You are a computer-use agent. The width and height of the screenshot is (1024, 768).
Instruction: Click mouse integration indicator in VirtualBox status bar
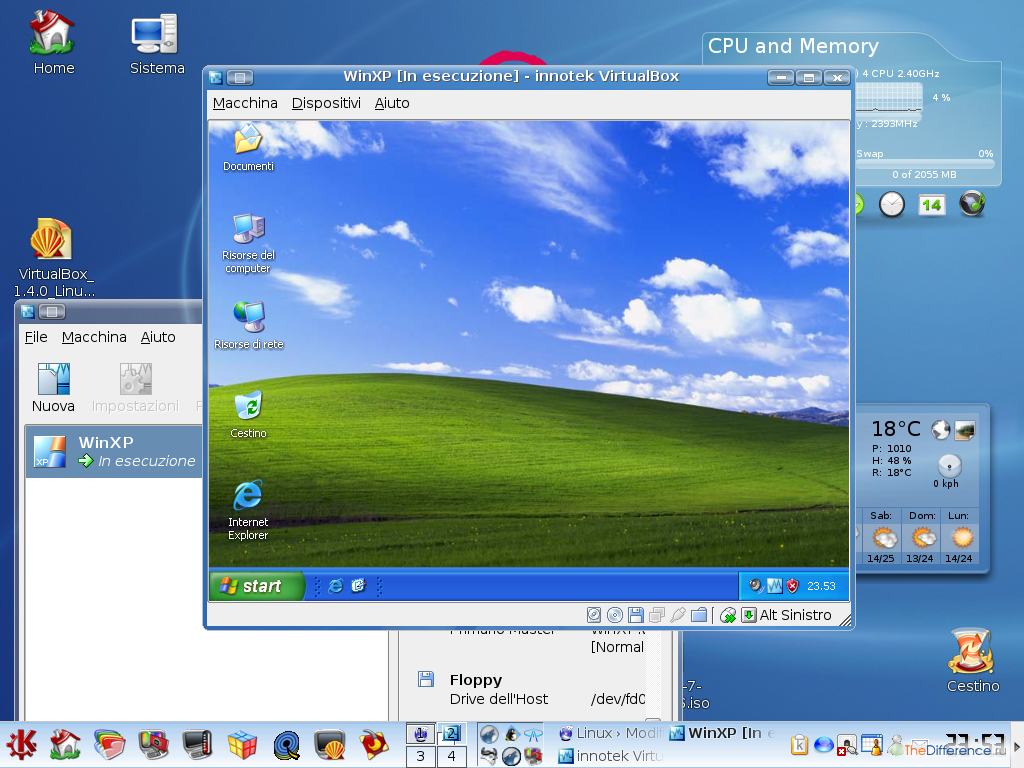(728, 615)
